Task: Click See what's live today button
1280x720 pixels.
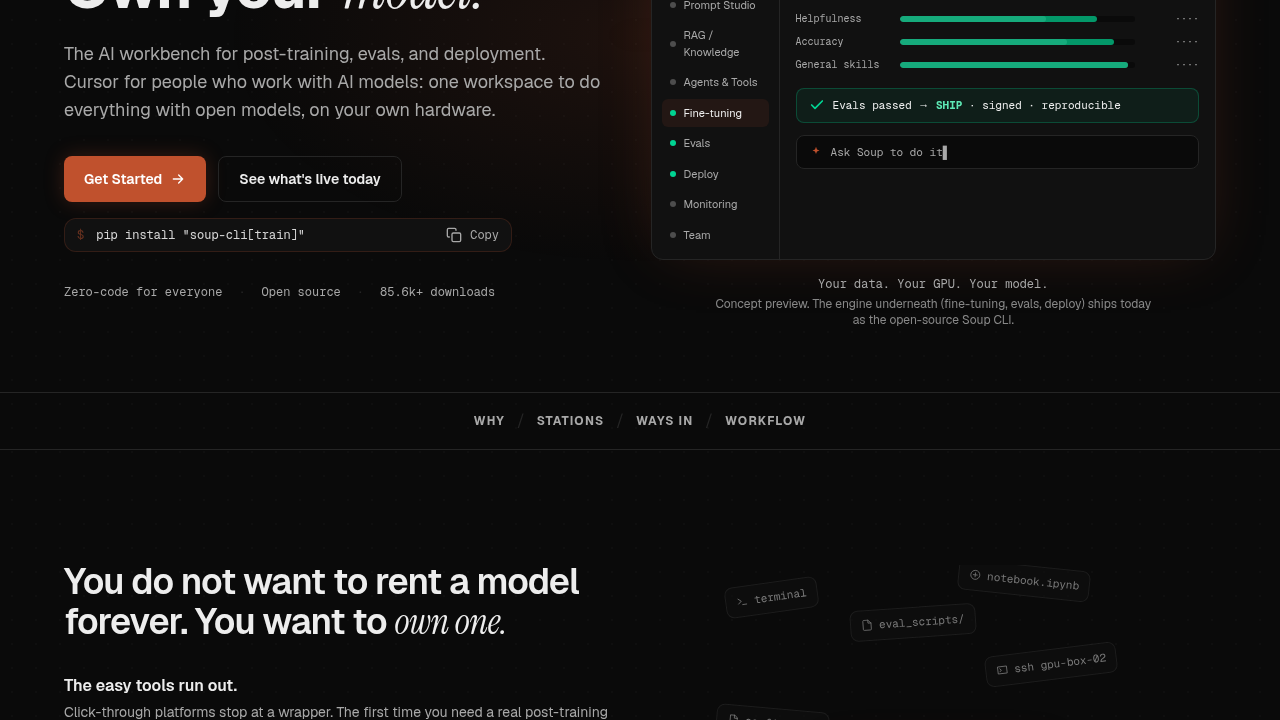Action: click(x=310, y=179)
